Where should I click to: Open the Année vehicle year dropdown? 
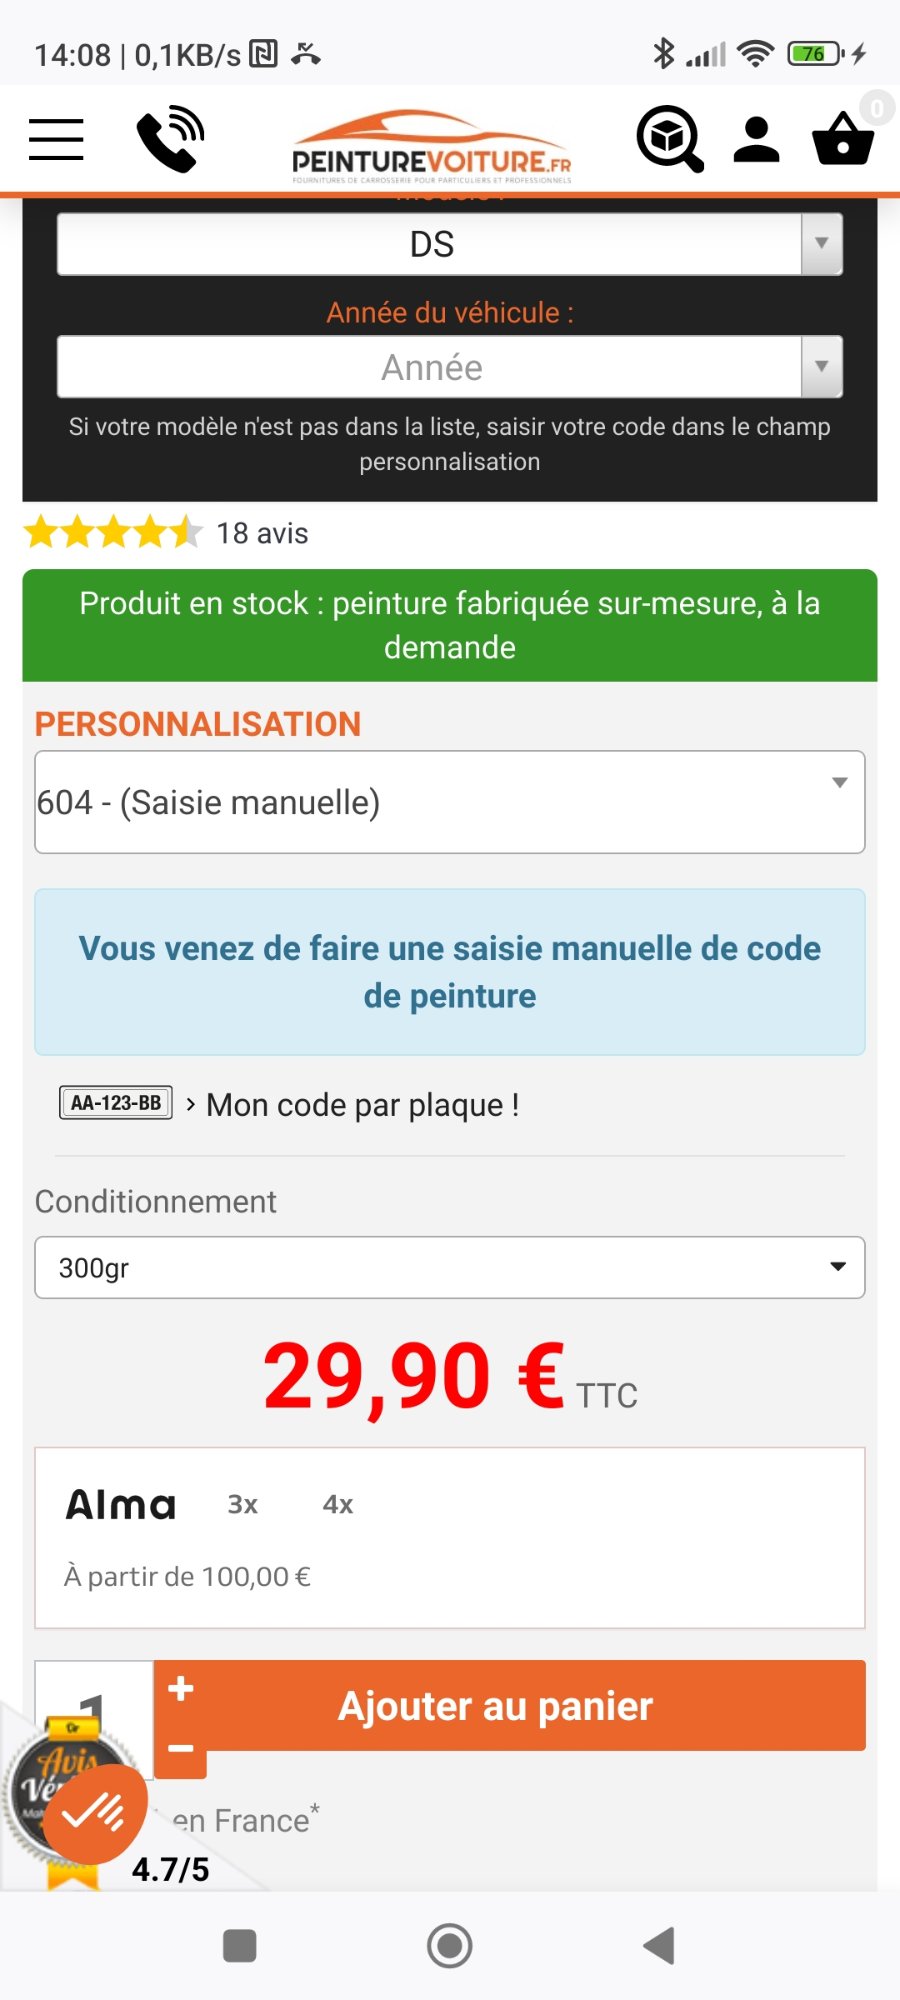450,367
